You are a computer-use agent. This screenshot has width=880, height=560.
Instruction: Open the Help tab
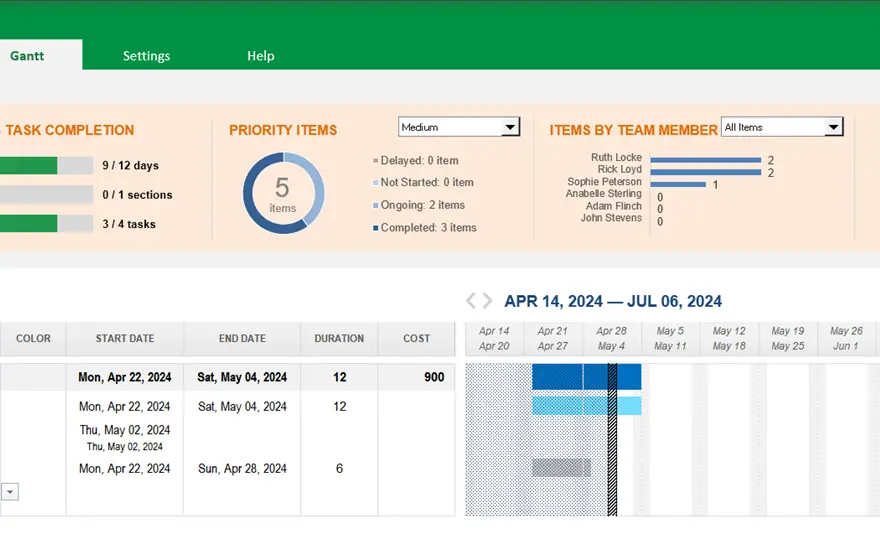click(x=260, y=56)
